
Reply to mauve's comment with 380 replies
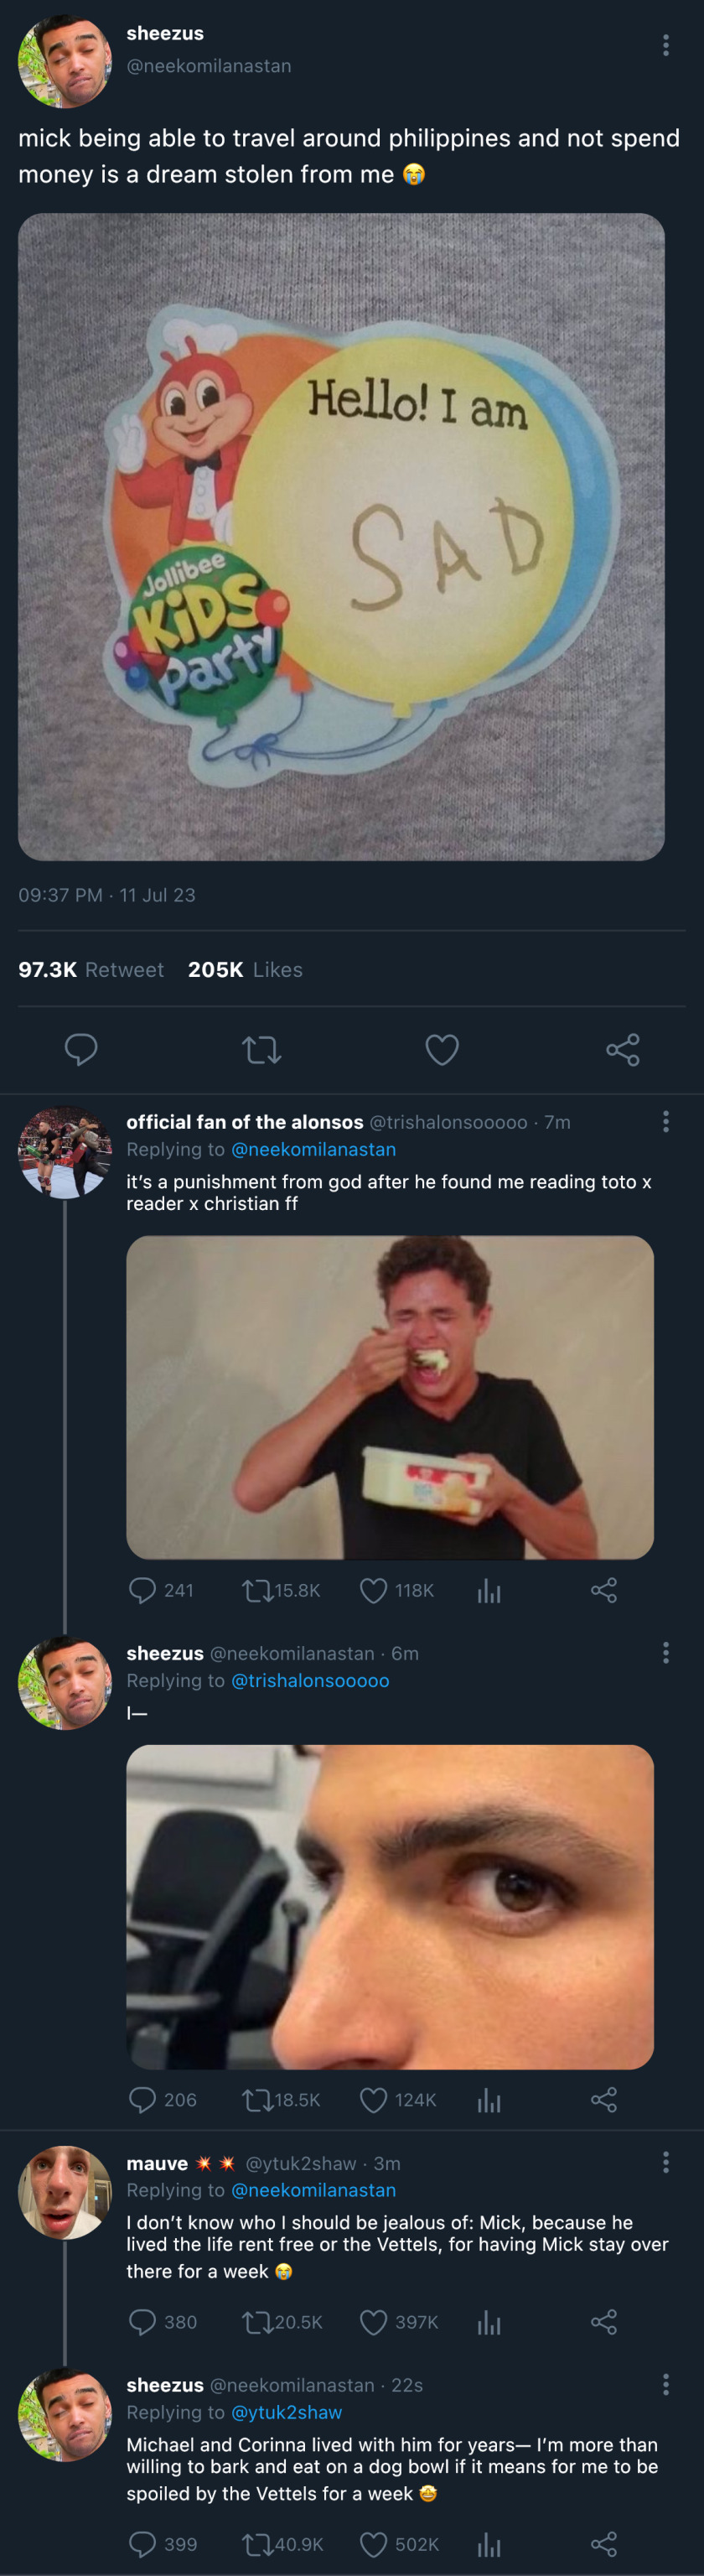[143, 2322]
